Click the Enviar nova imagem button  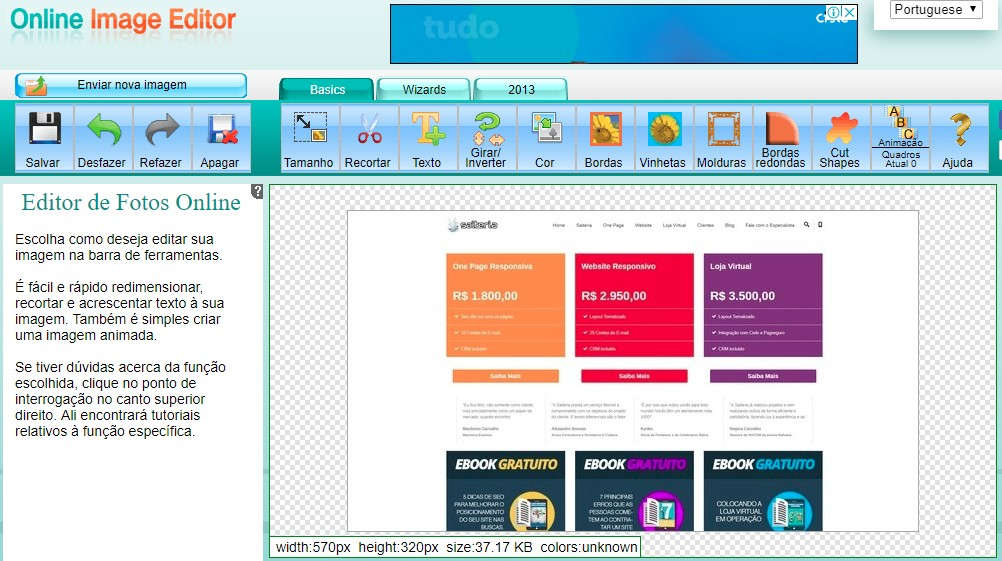click(x=131, y=85)
